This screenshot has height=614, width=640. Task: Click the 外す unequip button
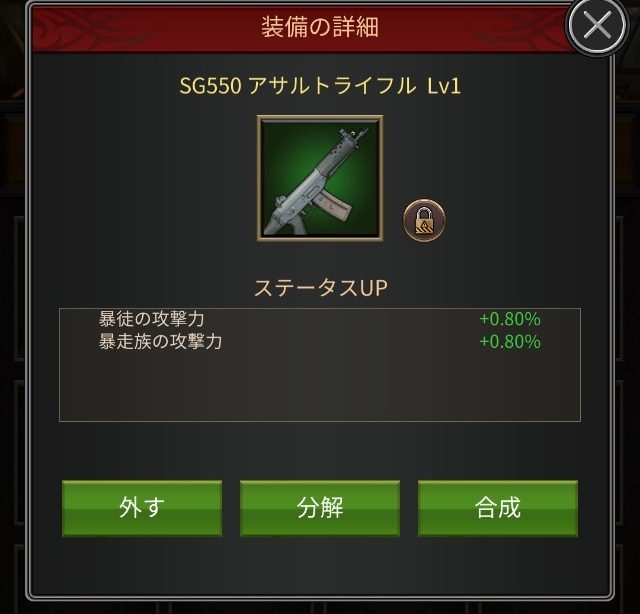pos(142,508)
